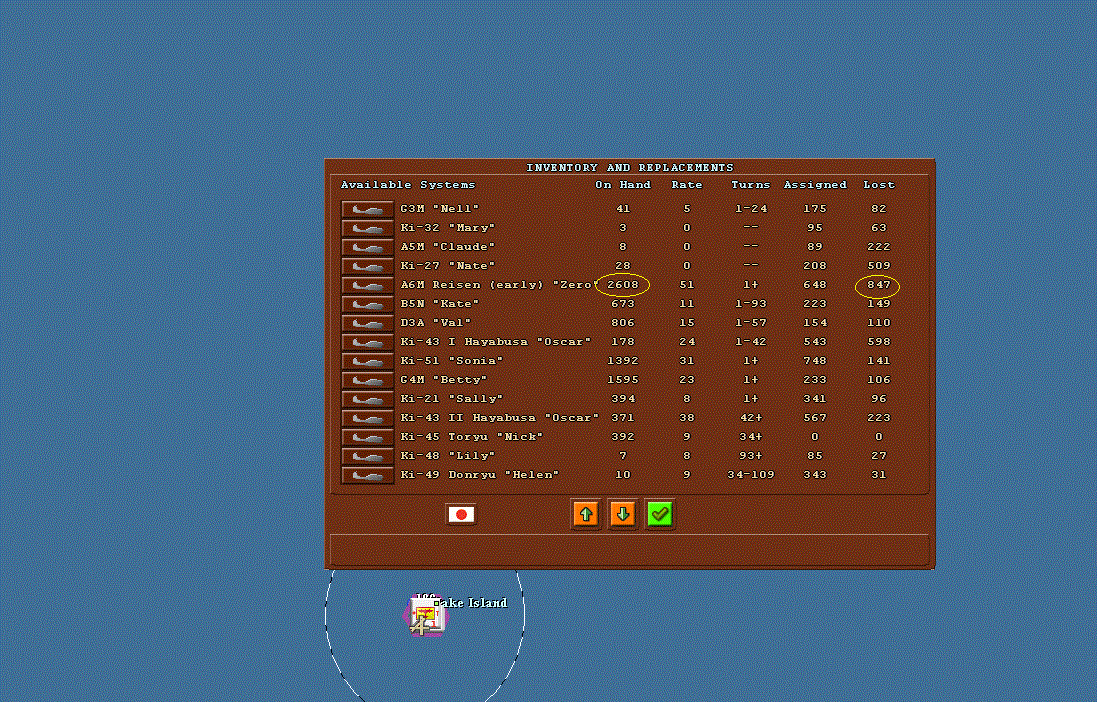
Task: Click the aircraft icon for A5M "Claude"
Action: coord(367,247)
